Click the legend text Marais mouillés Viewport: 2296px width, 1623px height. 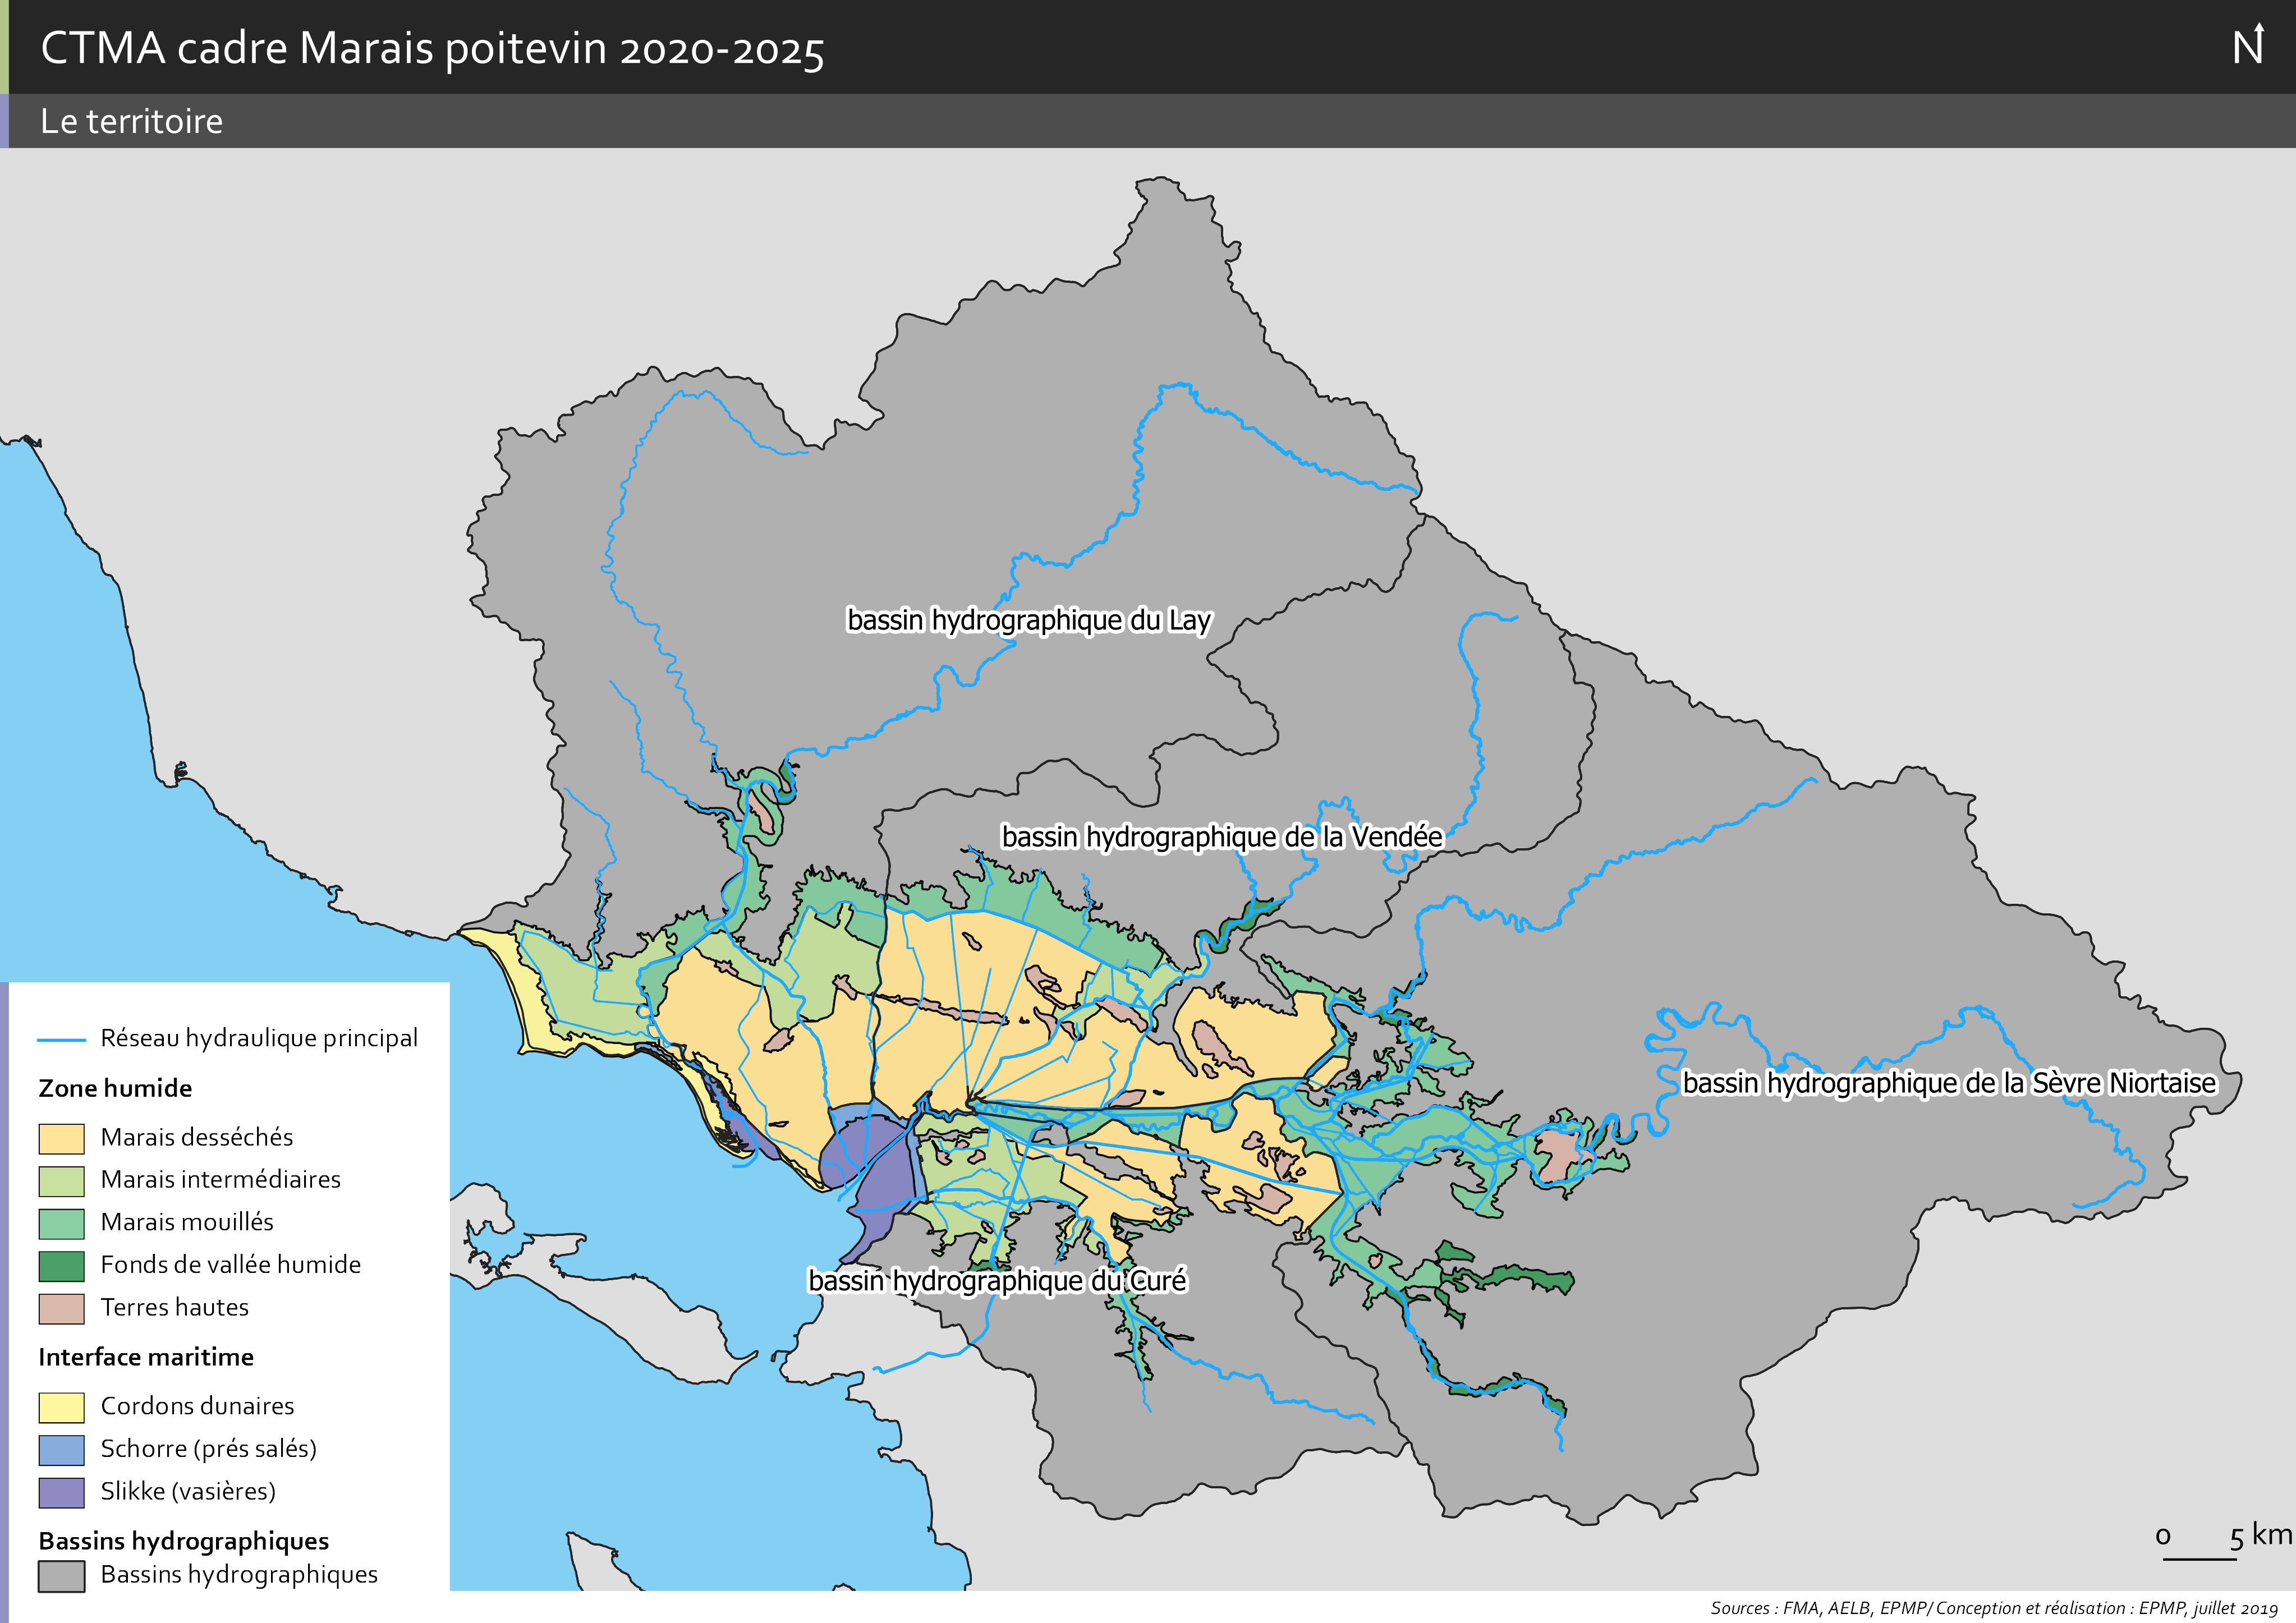point(187,1222)
